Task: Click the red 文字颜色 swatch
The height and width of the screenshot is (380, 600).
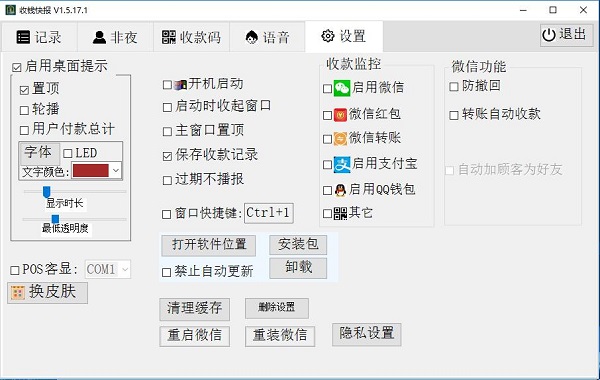Action: tap(91, 171)
